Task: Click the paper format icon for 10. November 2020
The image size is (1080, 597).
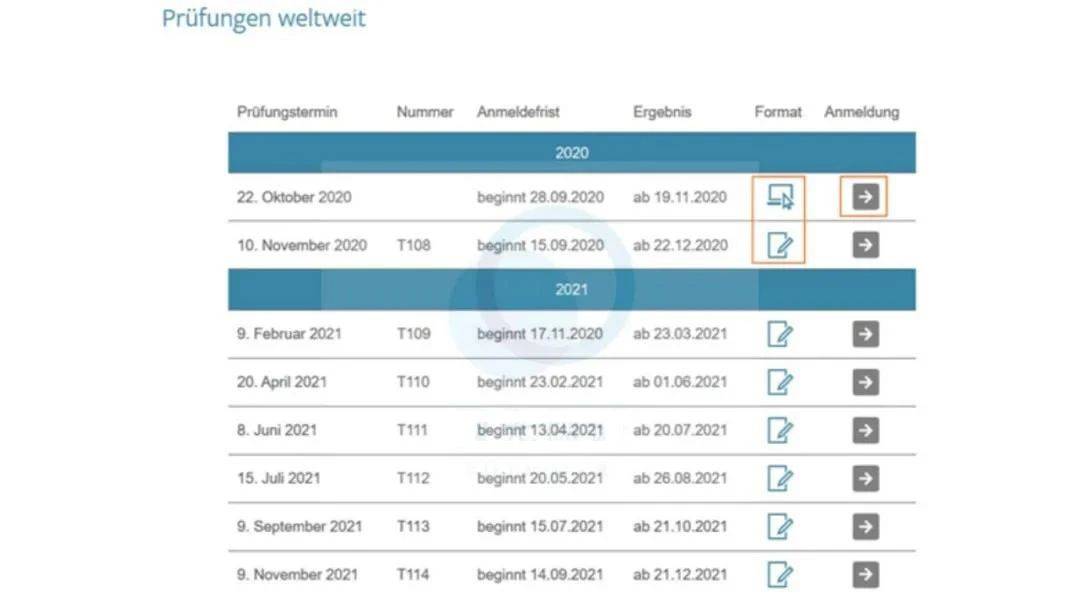Action: [x=779, y=245]
